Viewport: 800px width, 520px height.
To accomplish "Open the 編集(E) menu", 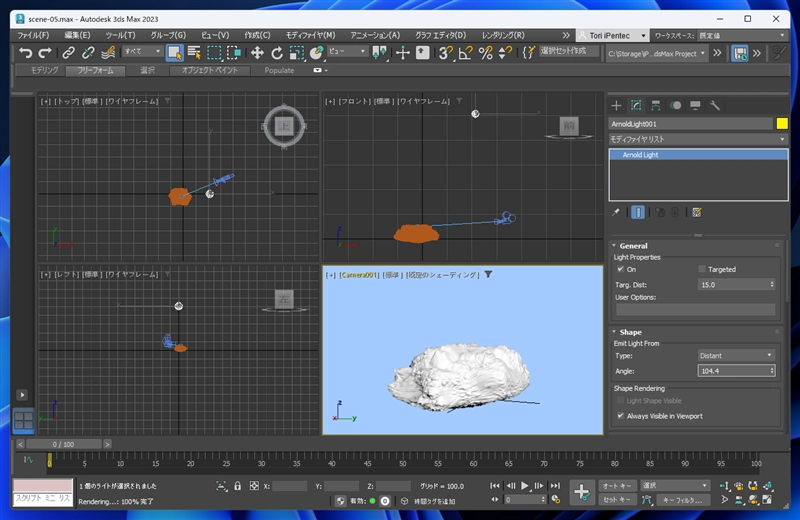I will [x=78, y=35].
